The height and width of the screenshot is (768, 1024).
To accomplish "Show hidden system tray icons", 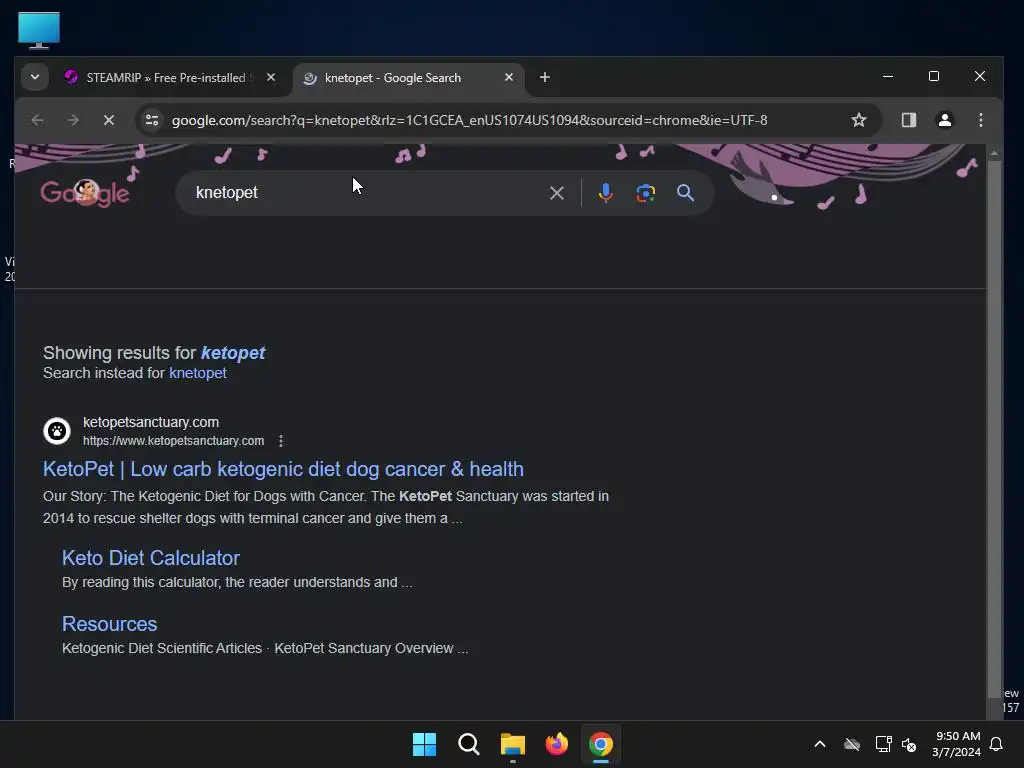I will pos(820,744).
